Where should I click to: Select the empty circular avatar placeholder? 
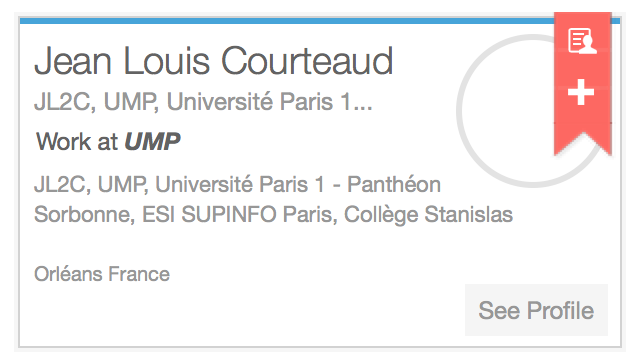click(x=532, y=111)
